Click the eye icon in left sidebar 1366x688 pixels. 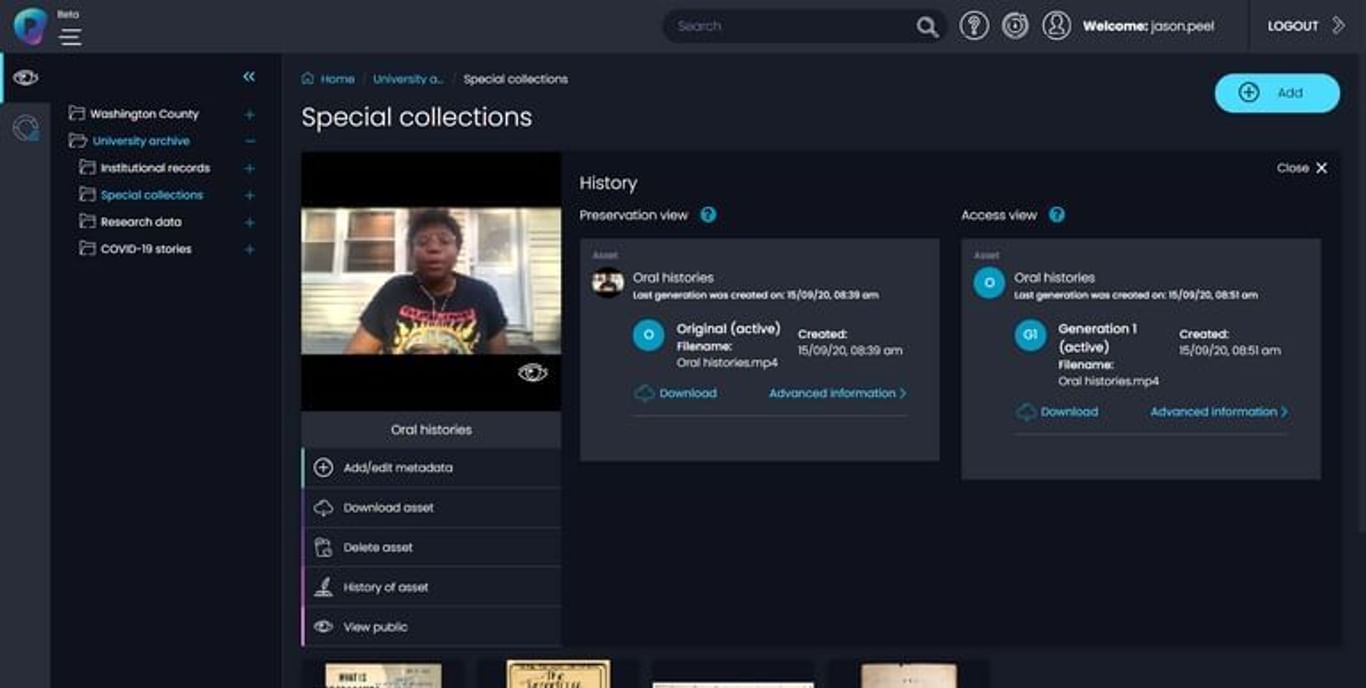(x=25, y=78)
